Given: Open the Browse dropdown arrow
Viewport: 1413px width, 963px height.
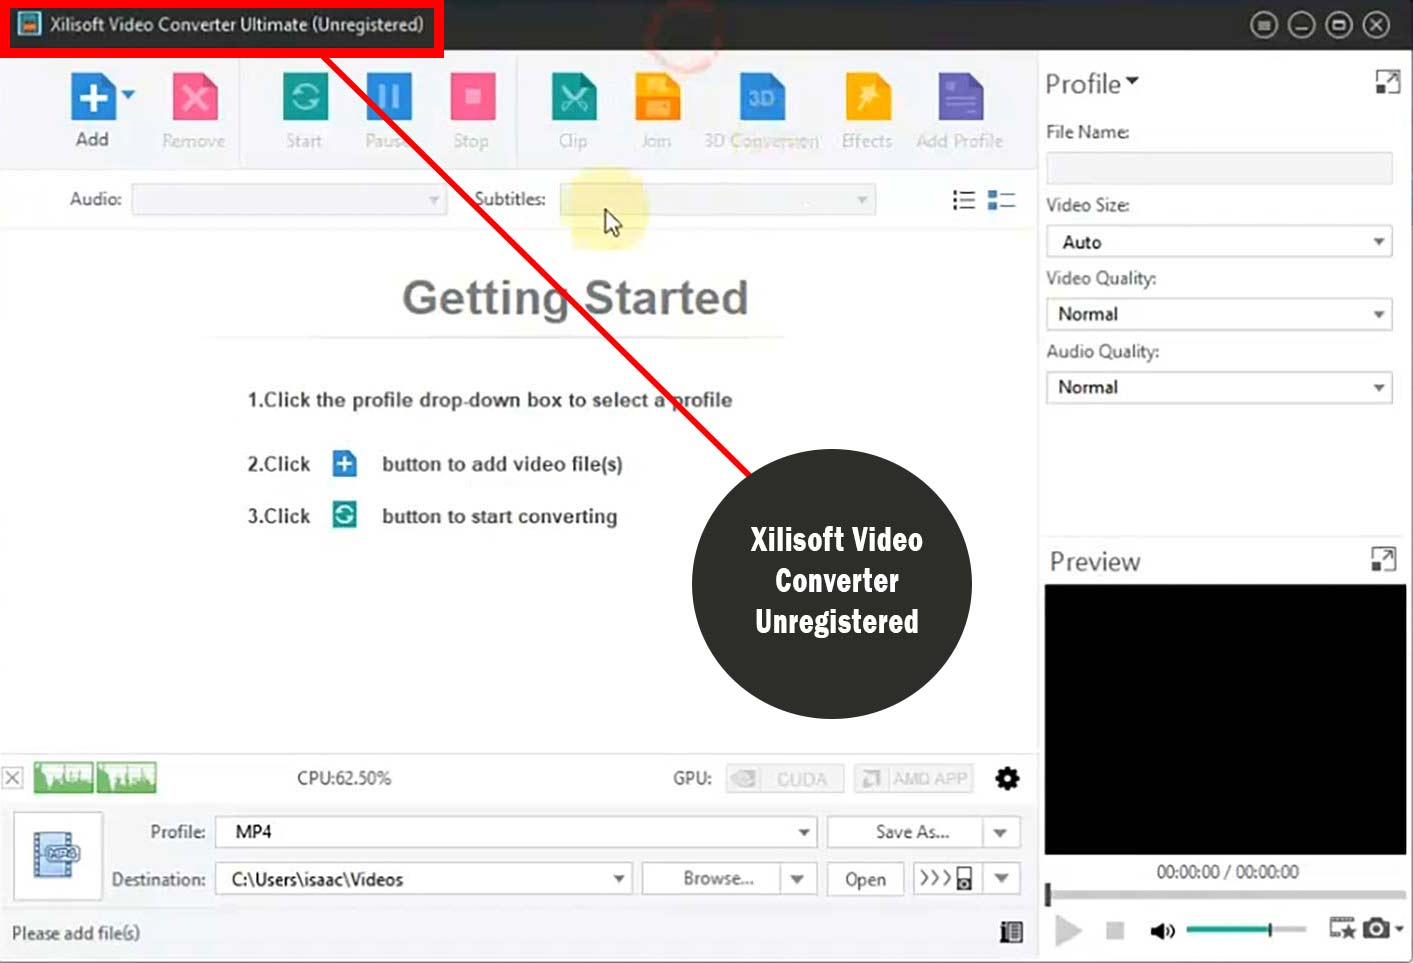Looking at the screenshot, I should (797, 879).
